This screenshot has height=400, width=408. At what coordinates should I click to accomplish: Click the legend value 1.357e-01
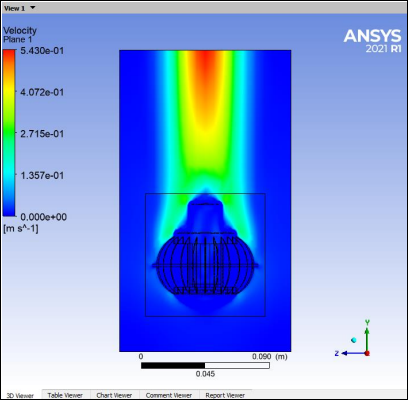[42, 175]
